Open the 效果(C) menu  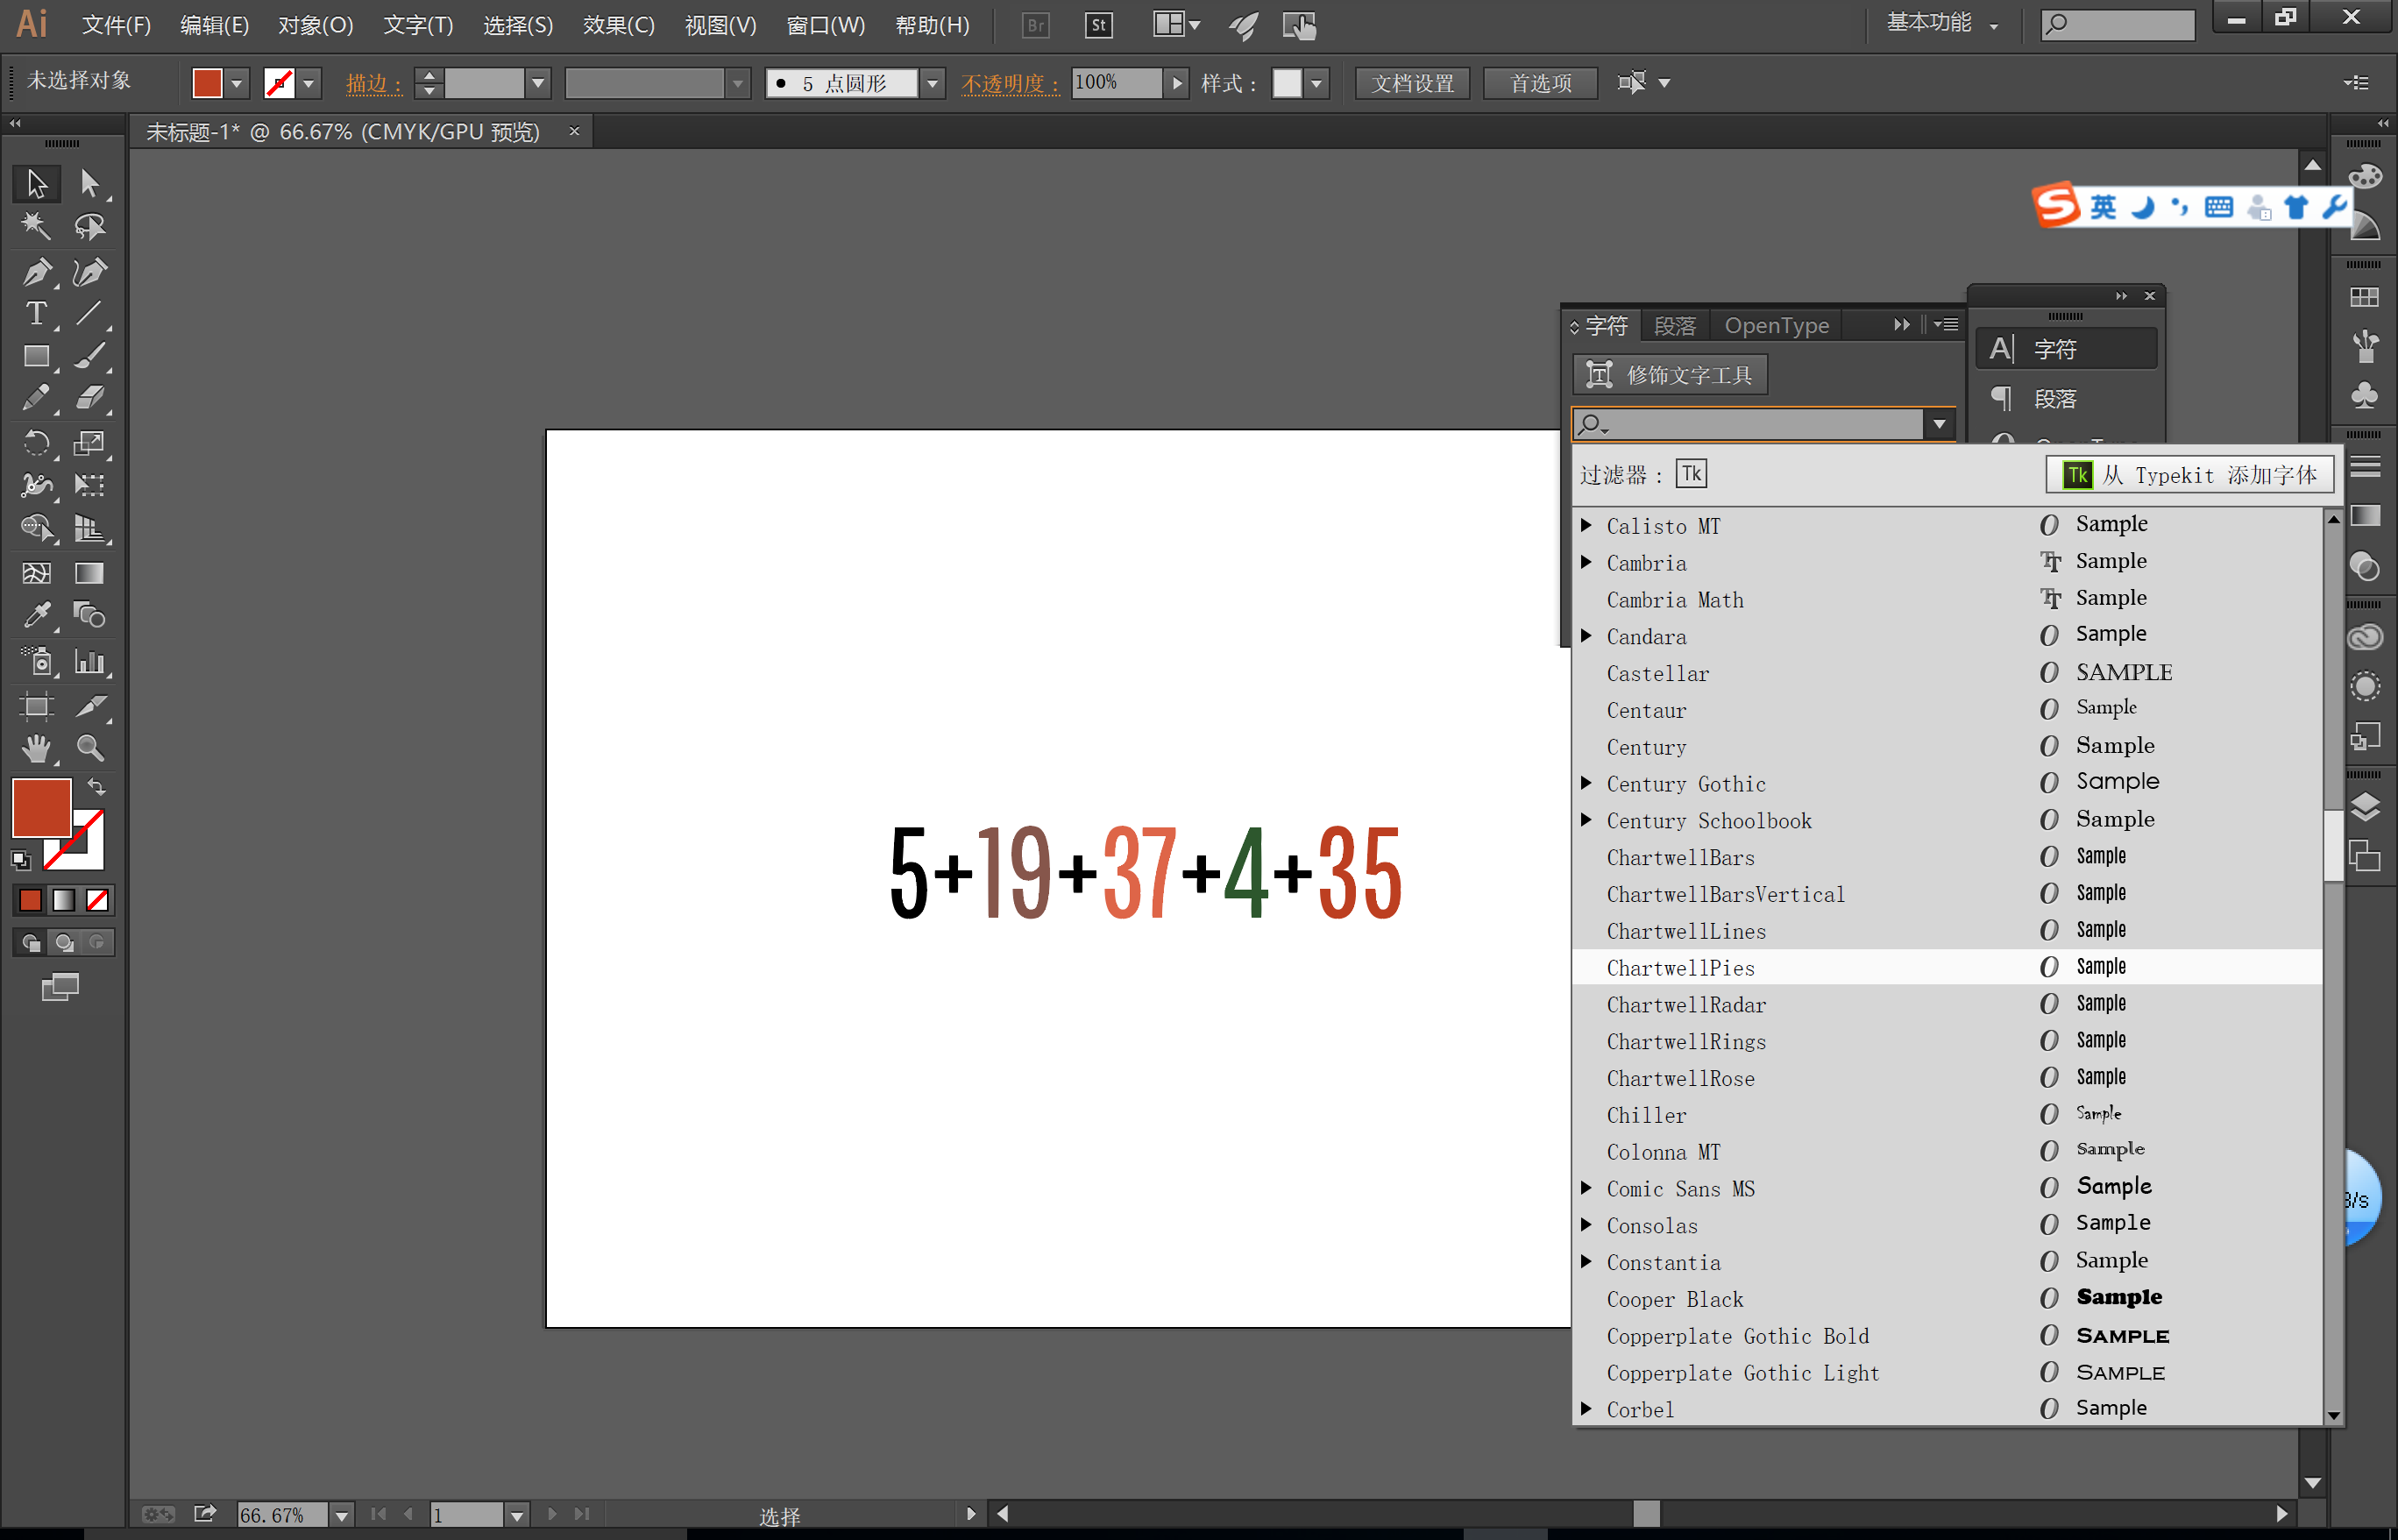point(618,25)
